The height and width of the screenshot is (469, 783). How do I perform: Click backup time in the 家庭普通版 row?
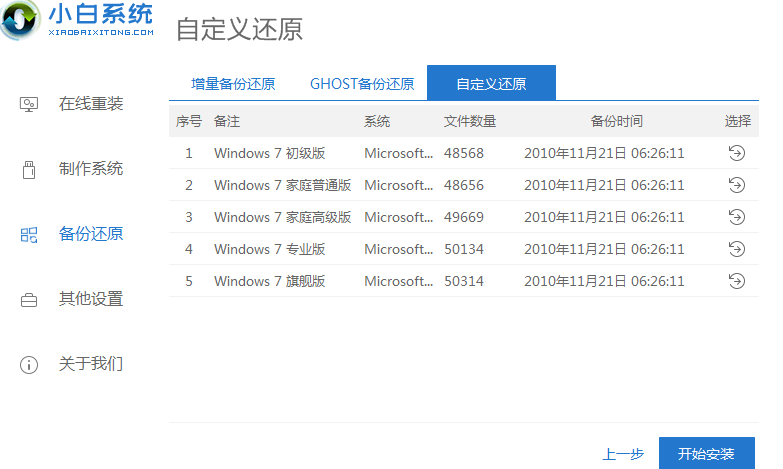point(604,185)
